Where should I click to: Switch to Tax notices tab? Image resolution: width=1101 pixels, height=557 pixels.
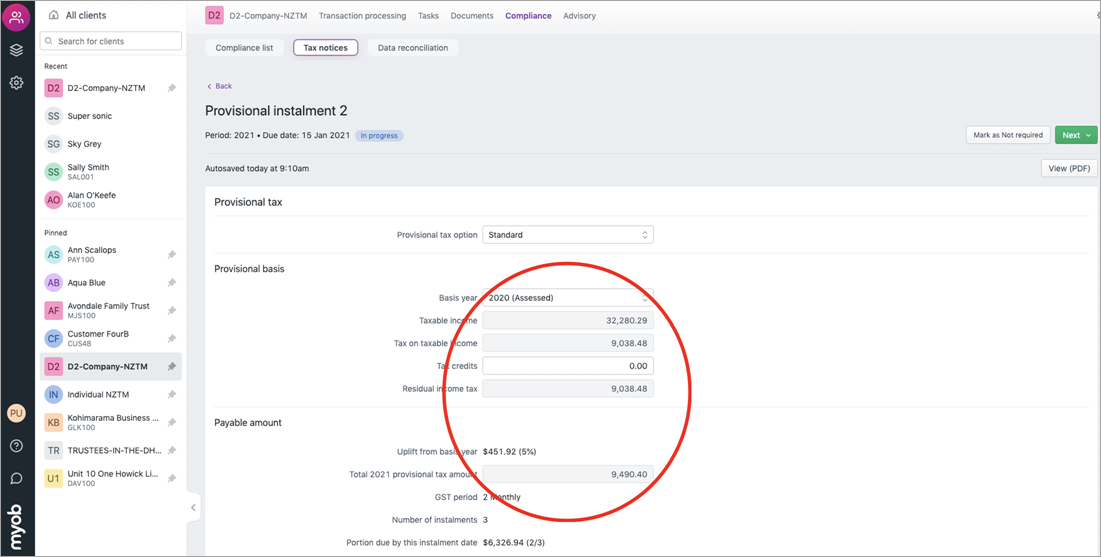(x=326, y=48)
